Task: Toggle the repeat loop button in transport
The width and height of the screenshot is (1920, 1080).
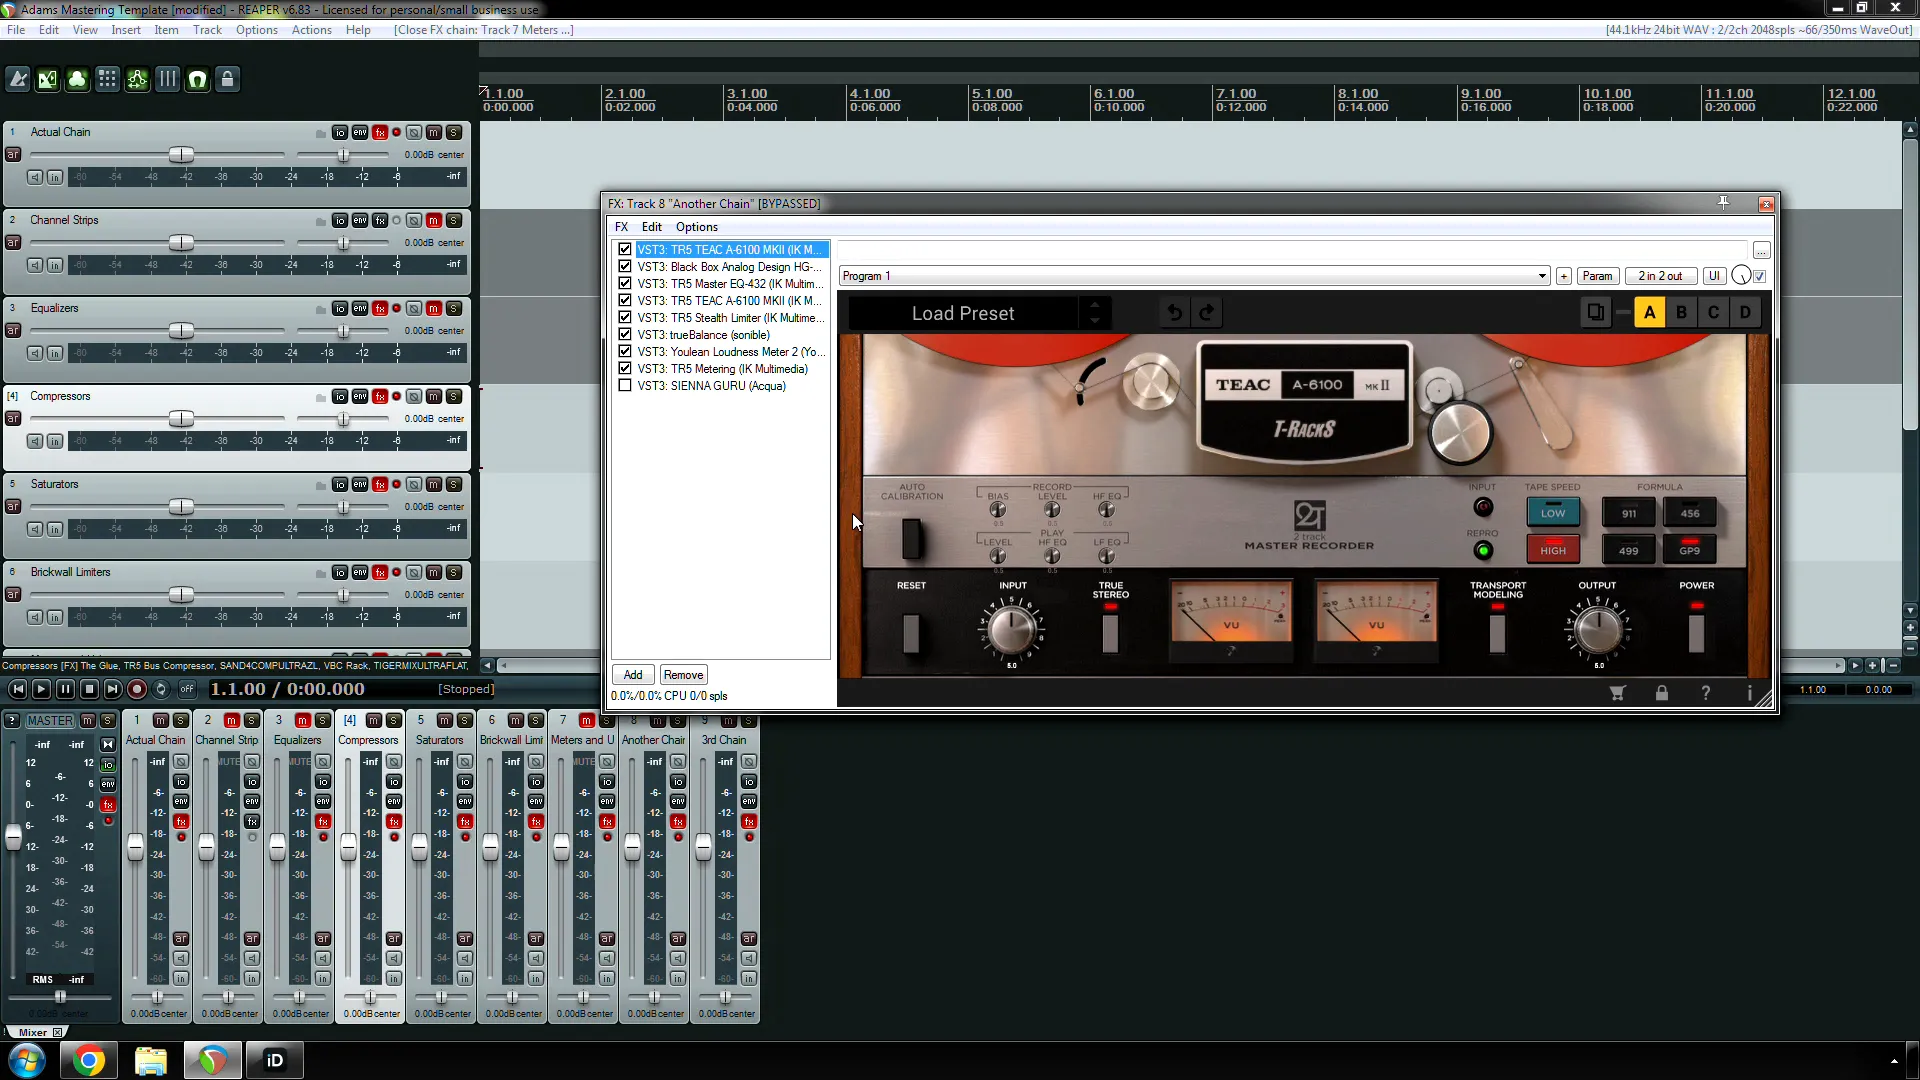Action: (x=161, y=689)
